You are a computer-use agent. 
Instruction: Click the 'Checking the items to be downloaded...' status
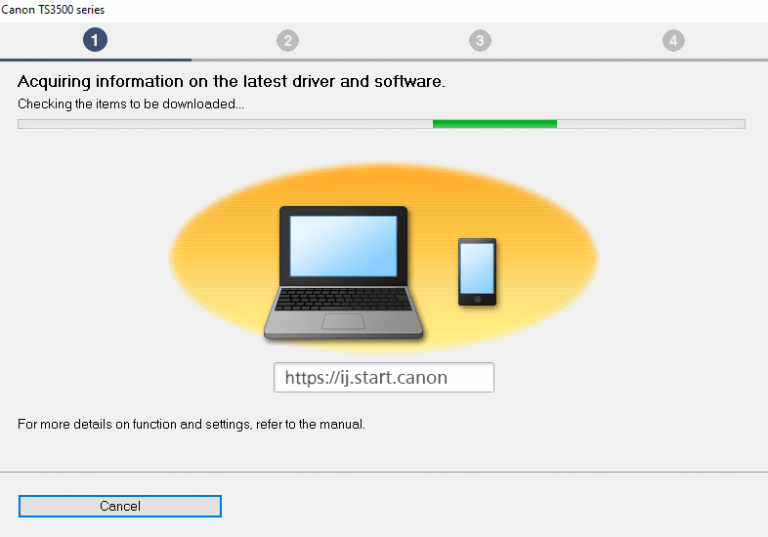point(131,104)
